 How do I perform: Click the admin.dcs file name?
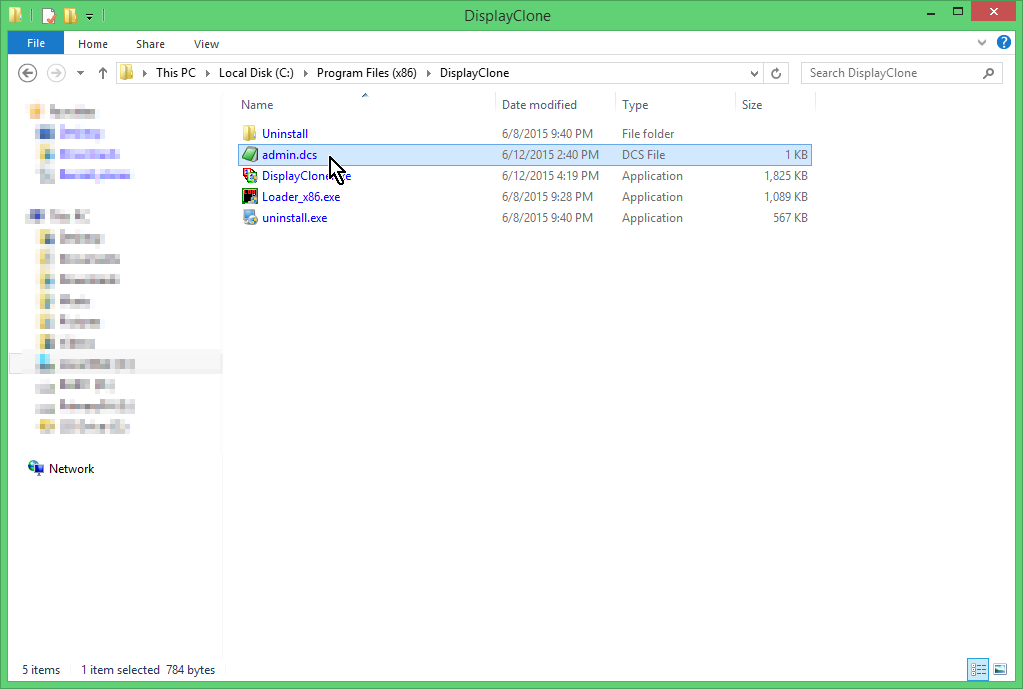[x=290, y=155]
